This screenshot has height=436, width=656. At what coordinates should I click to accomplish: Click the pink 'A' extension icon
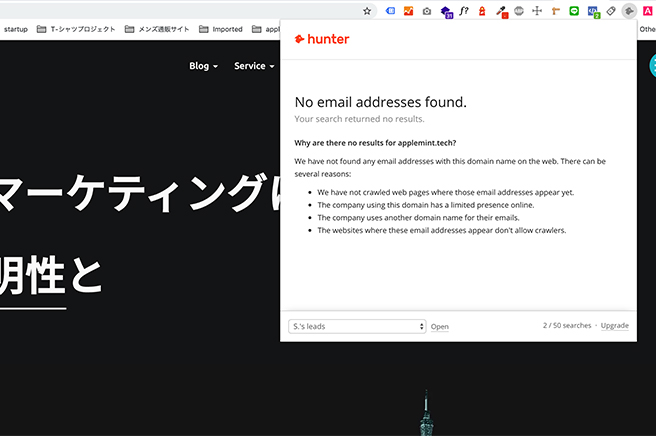pyautogui.click(x=648, y=11)
